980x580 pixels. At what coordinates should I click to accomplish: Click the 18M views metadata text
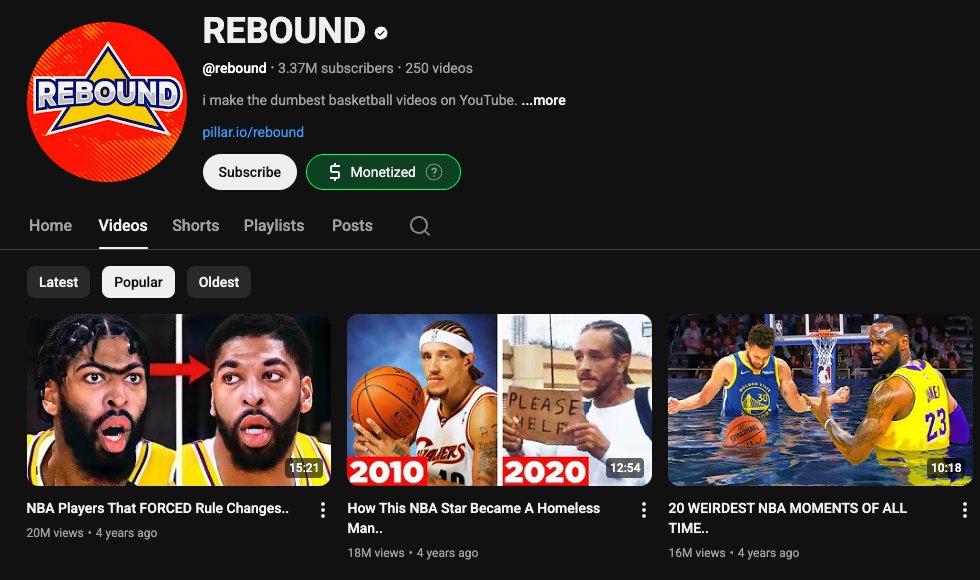(x=376, y=552)
